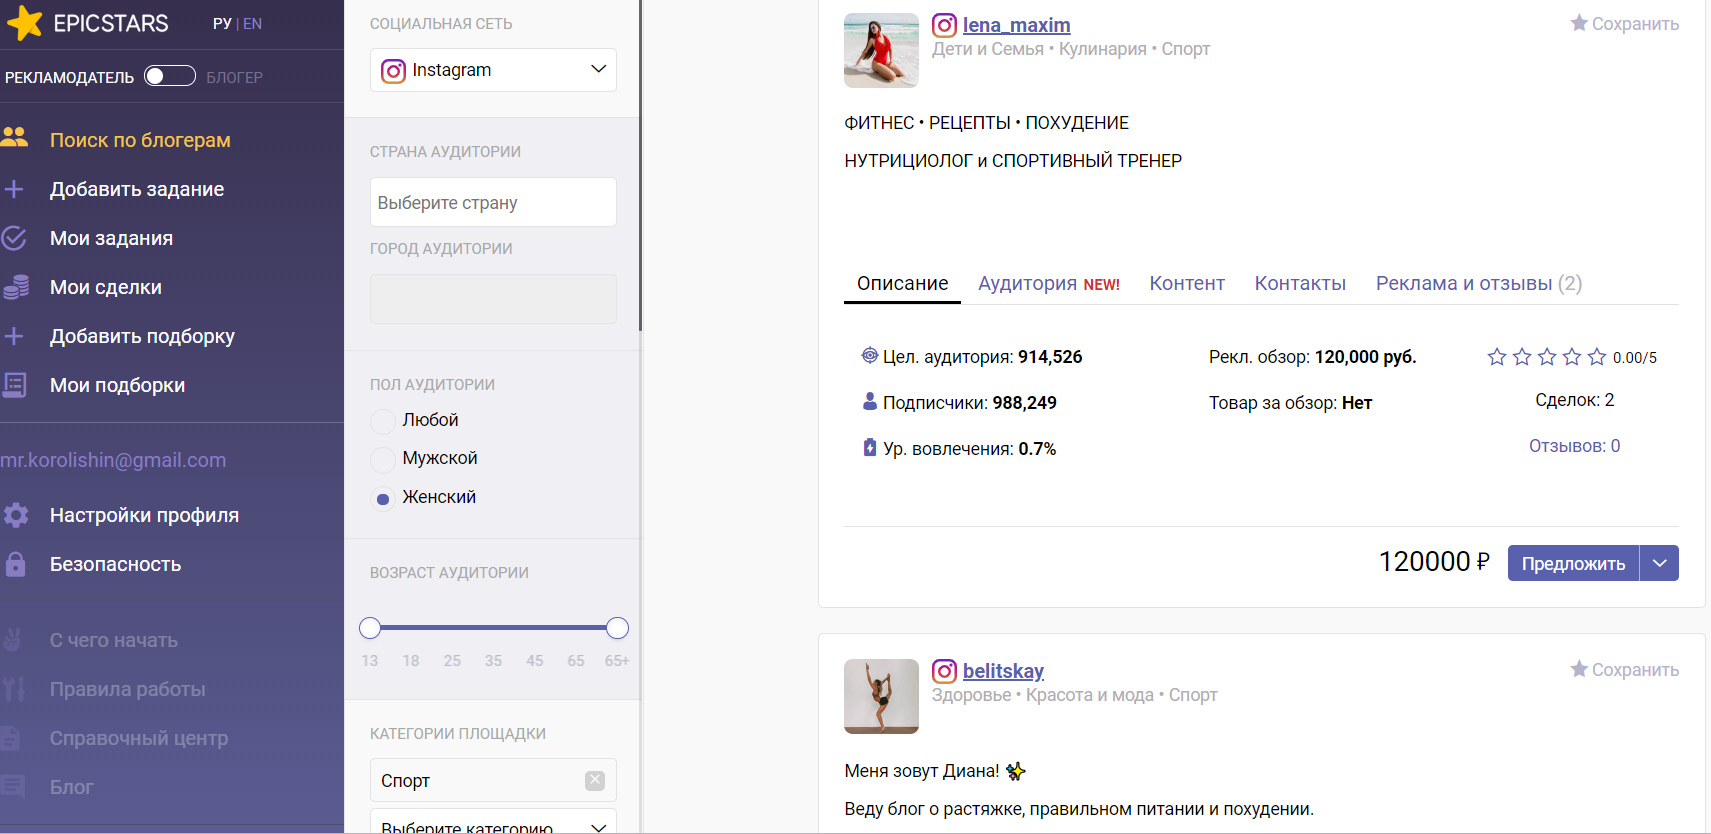The height and width of the screenshot is (834, 1711).
Task: Click the Мои подборки list icon
Action: click(15, 385)
